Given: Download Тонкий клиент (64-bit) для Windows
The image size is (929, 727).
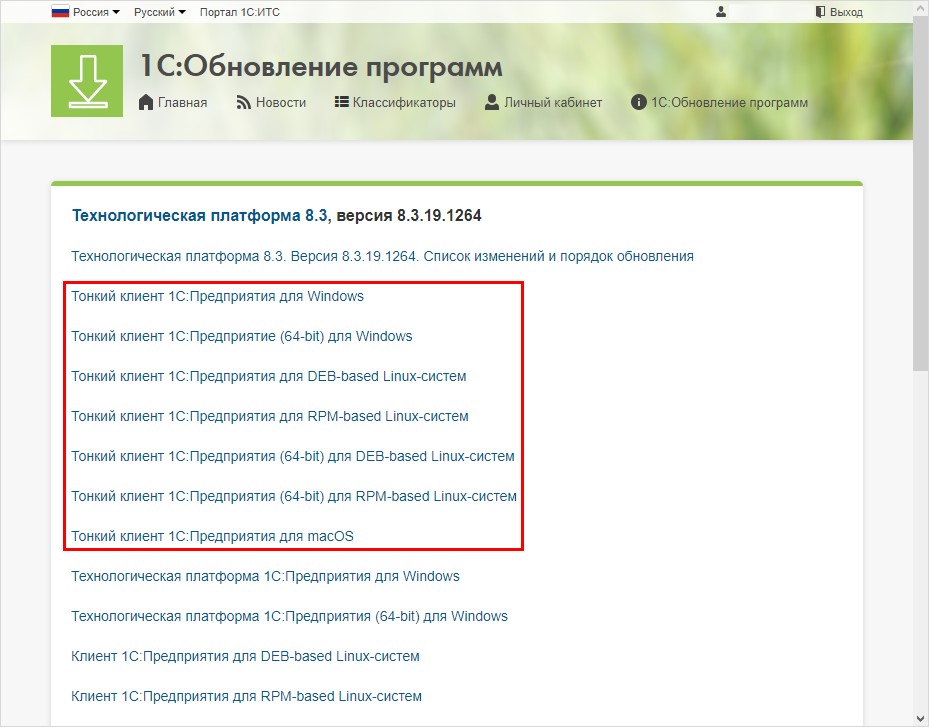Looking at the screenshot, I should point(242,336).
